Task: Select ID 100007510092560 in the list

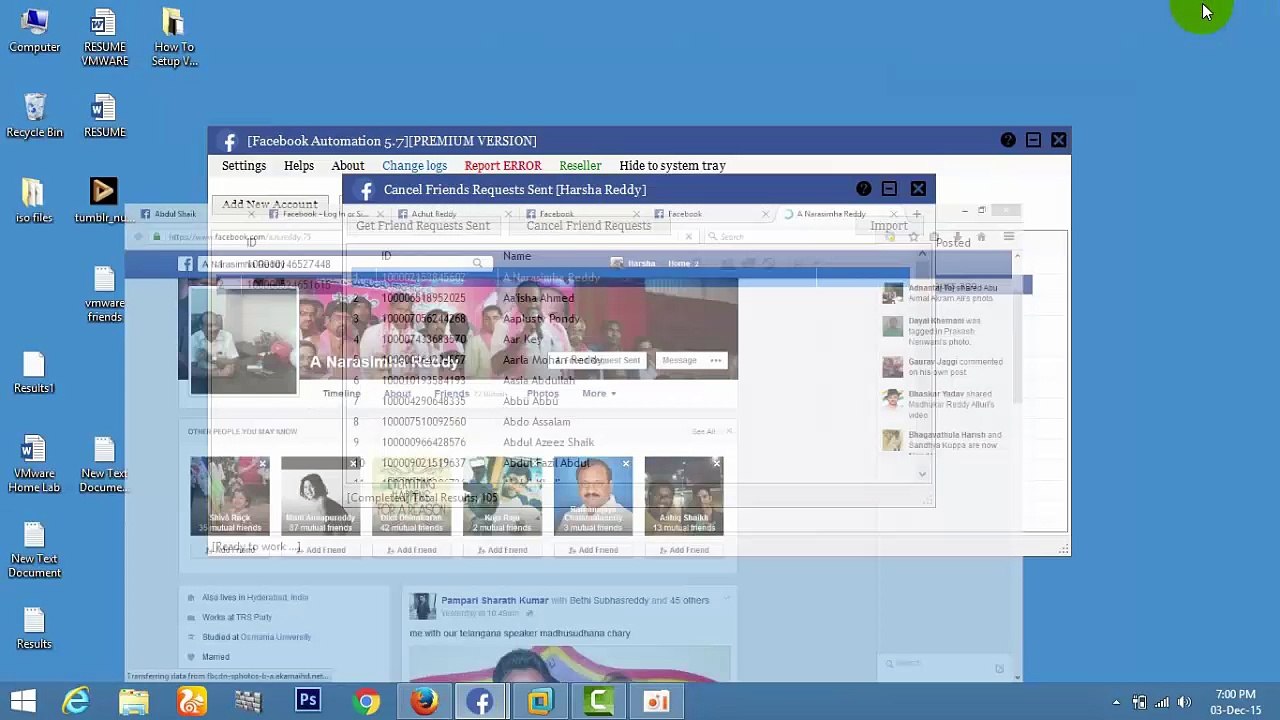Action: pos(424,422)
